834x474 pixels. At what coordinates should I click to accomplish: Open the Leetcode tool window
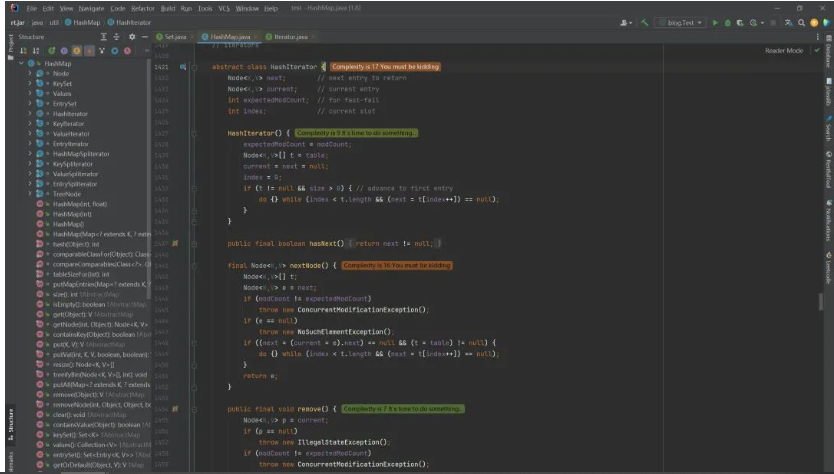pos(828,269)
